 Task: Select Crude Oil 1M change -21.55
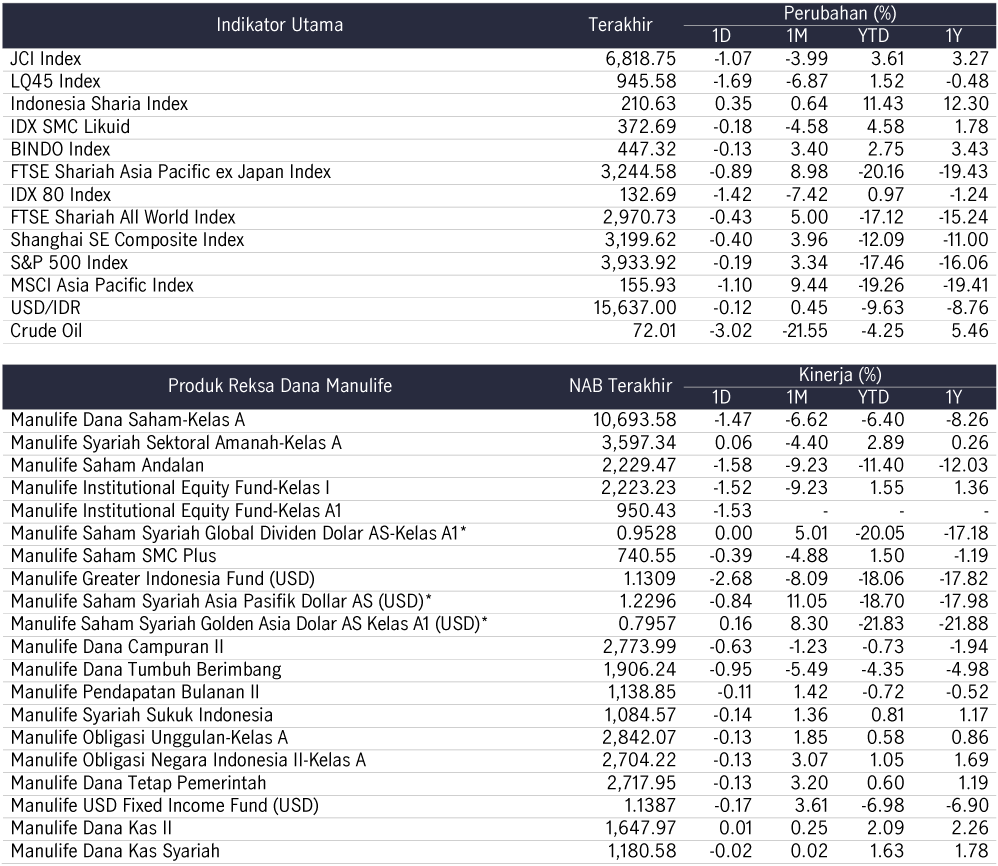click(805, 331)
